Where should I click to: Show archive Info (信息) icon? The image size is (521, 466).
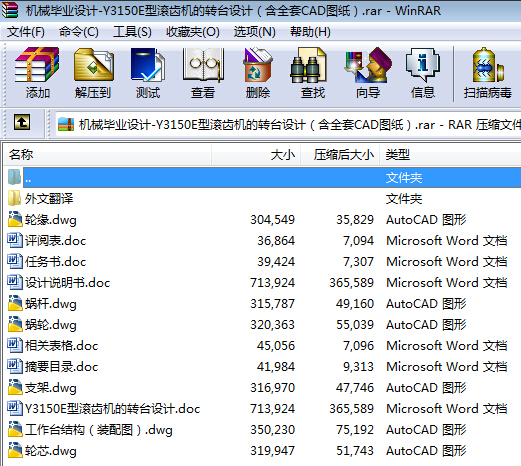tap(423, 65)
